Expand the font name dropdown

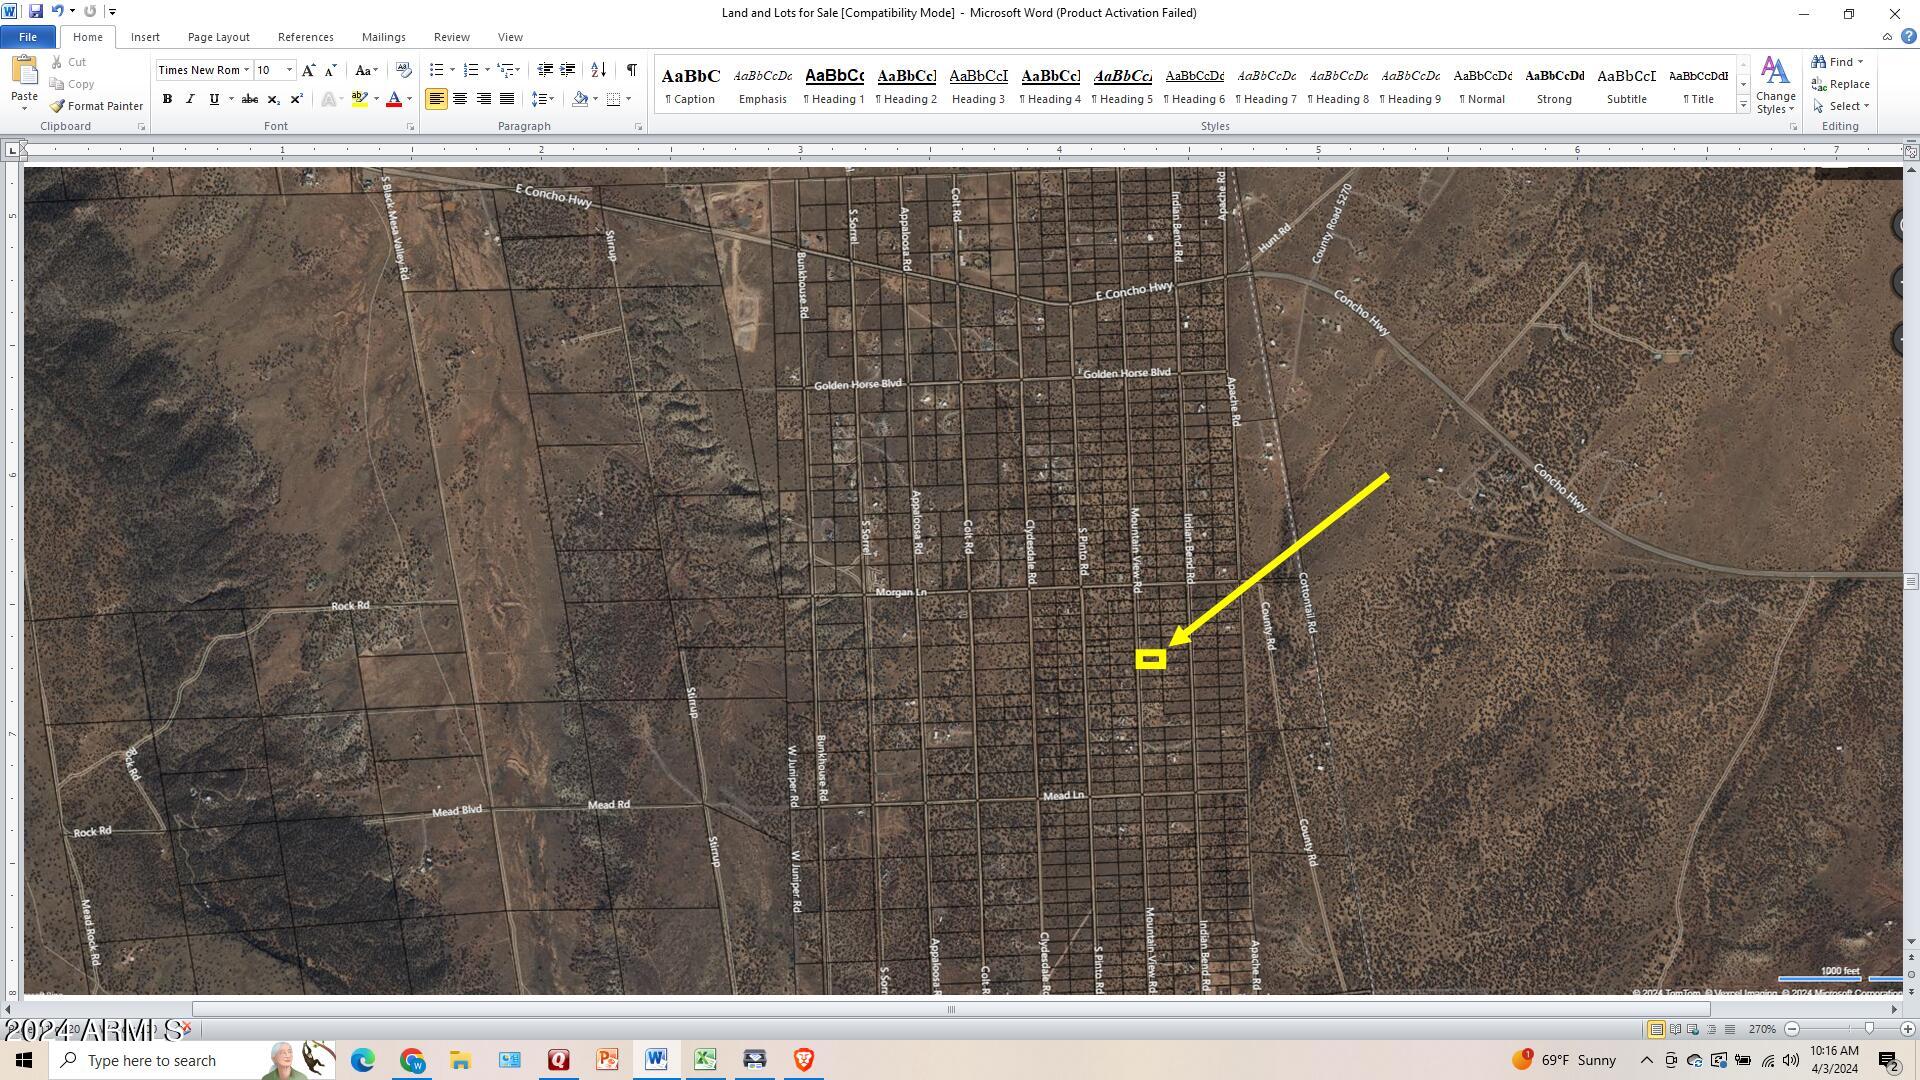pyautogui.click(x=246, y=70)
